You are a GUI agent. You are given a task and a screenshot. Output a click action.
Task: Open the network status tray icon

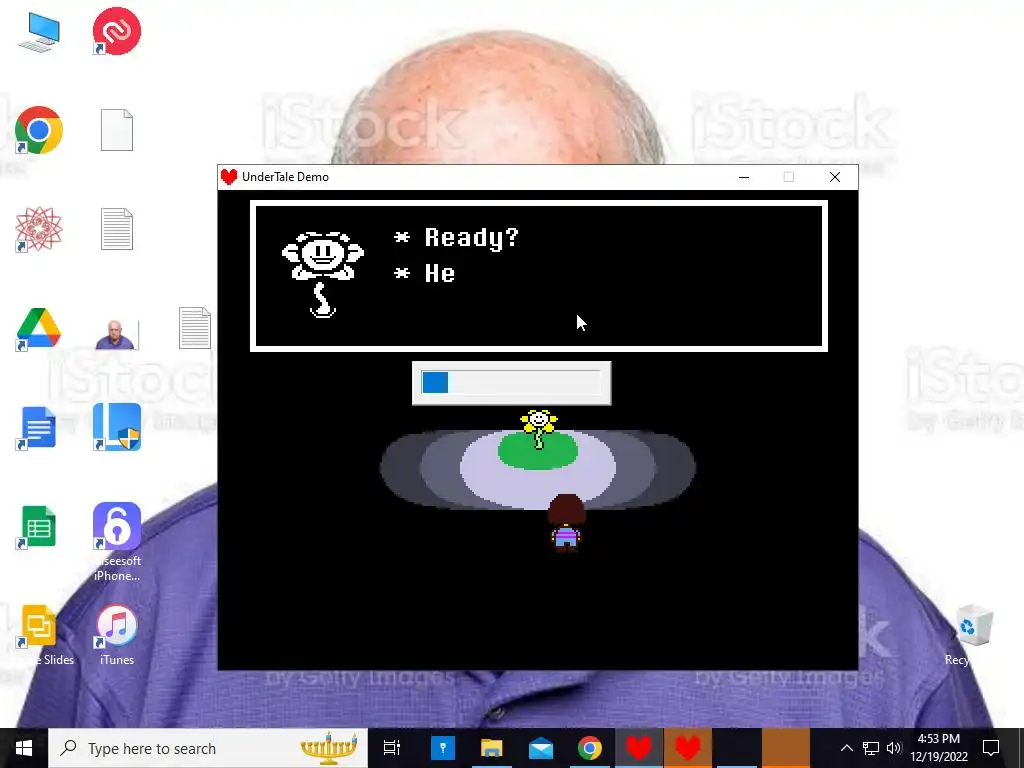[871, 748]
